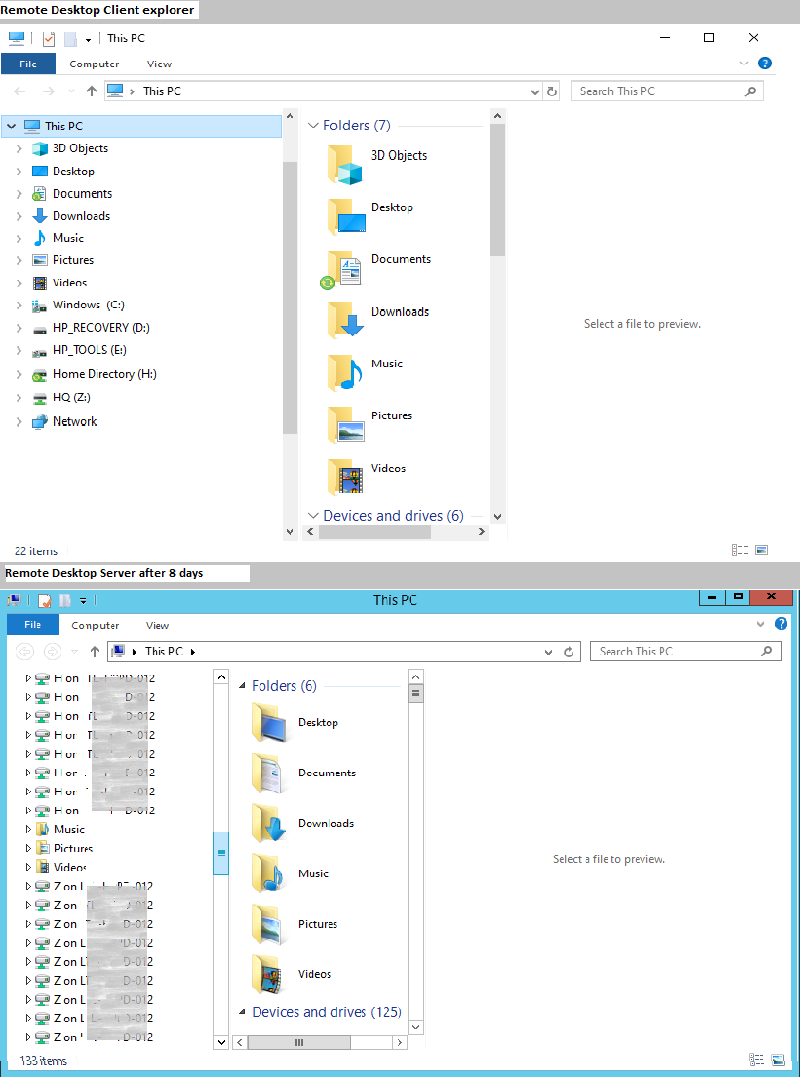
Task: Open Downloads folder icon in server content pane
Action: [269, 823]
